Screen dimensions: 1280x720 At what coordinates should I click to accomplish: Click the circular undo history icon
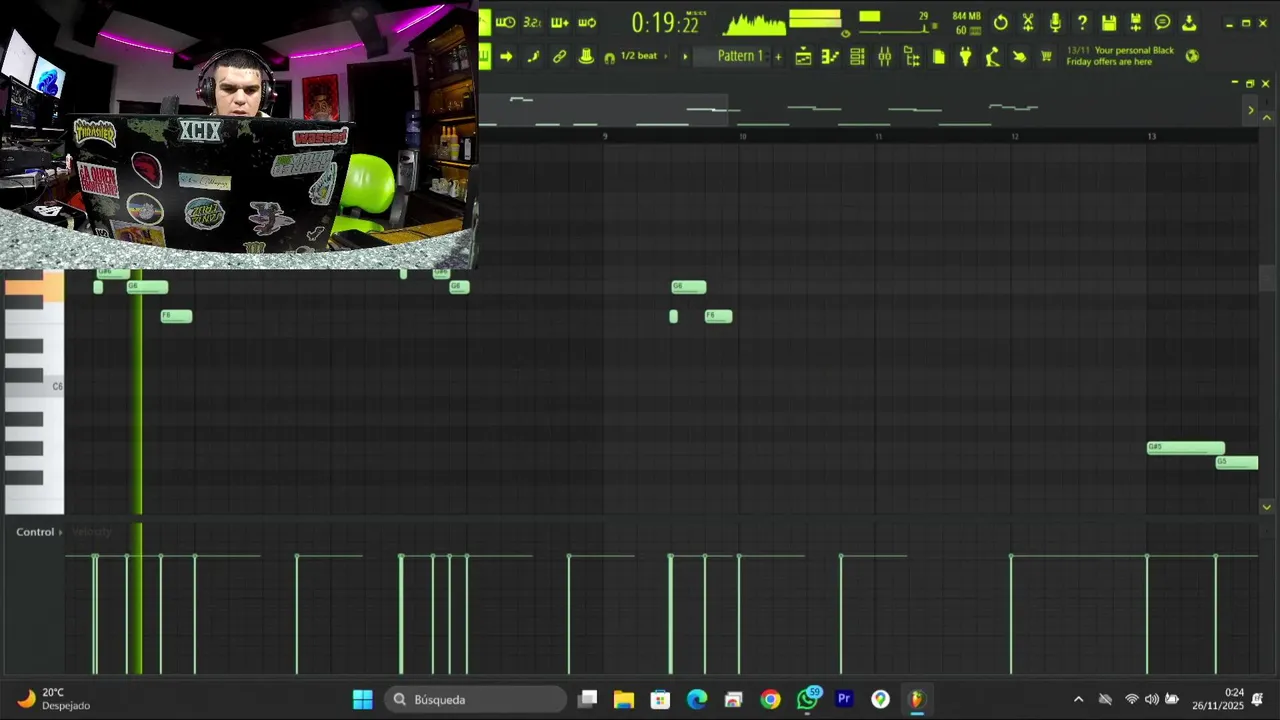pos(1000,22)
